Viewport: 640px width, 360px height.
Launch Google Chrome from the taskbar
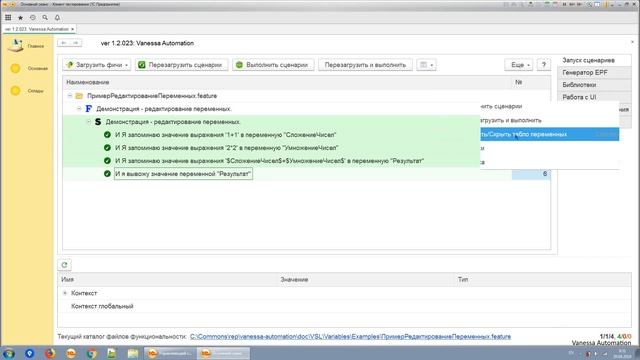point(91,353)
